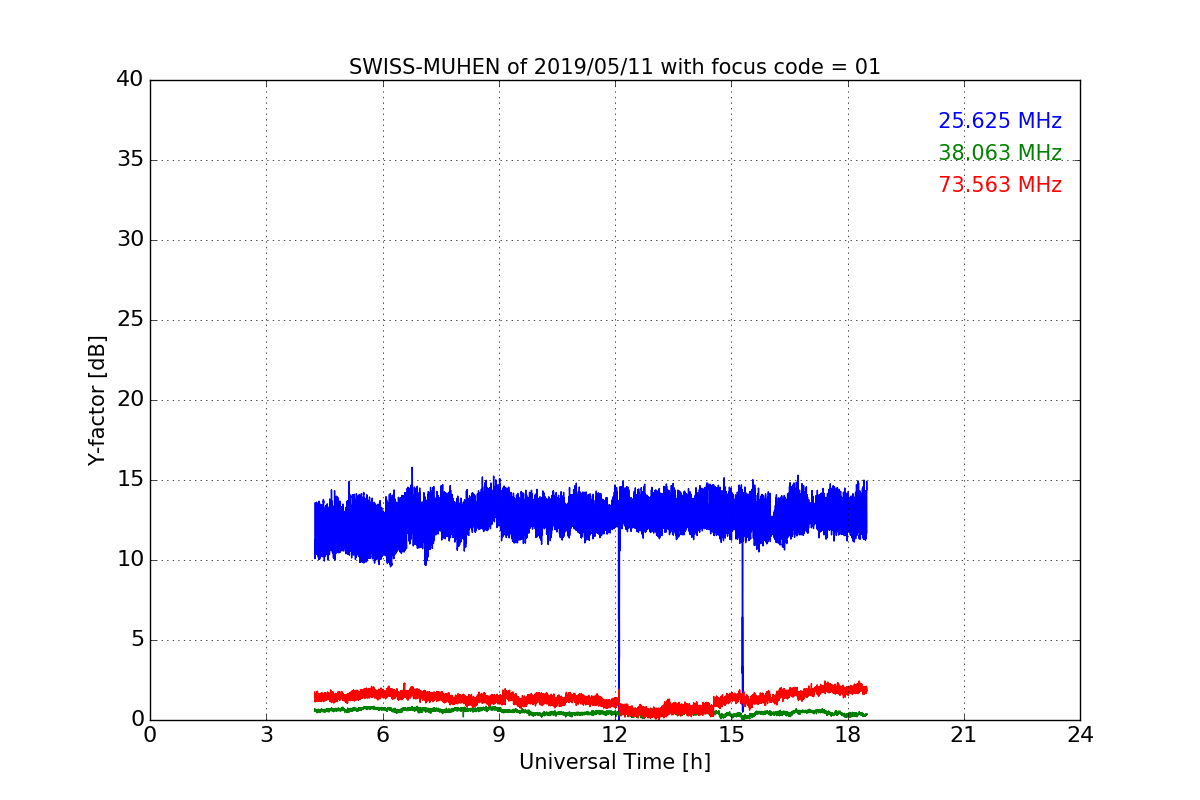Click the plot title SWISS-MUHEN of 2019/05/11
1200x800 pixels.
[614, 67]
